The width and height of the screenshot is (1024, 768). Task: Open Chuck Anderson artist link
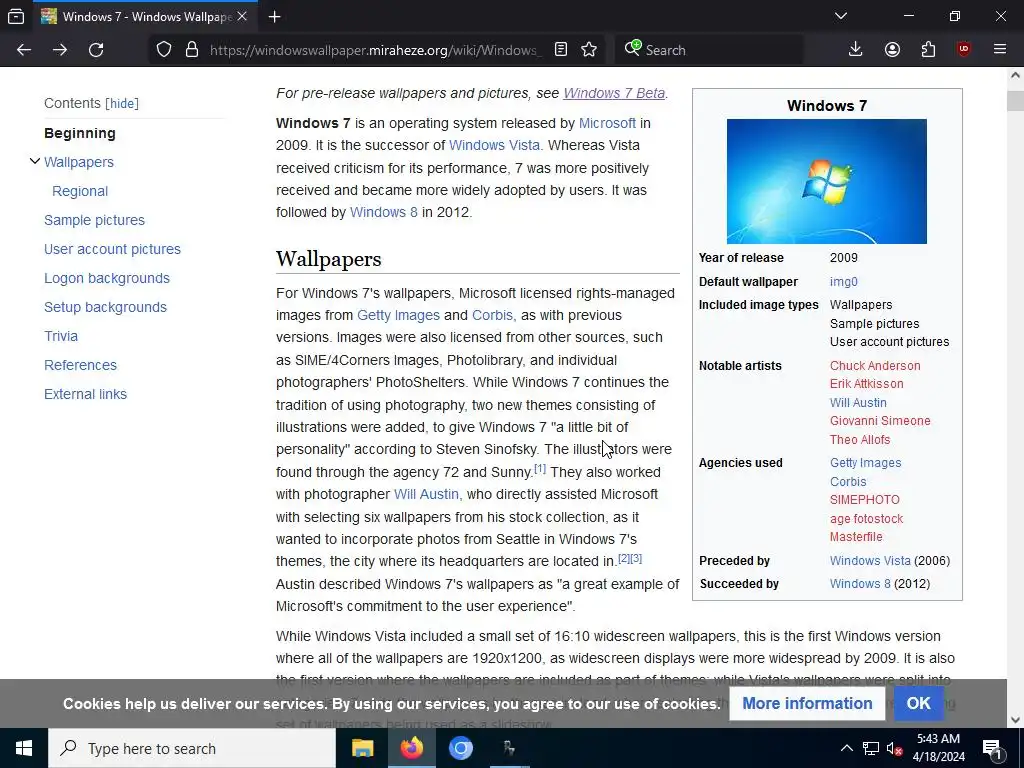point(875,366)
